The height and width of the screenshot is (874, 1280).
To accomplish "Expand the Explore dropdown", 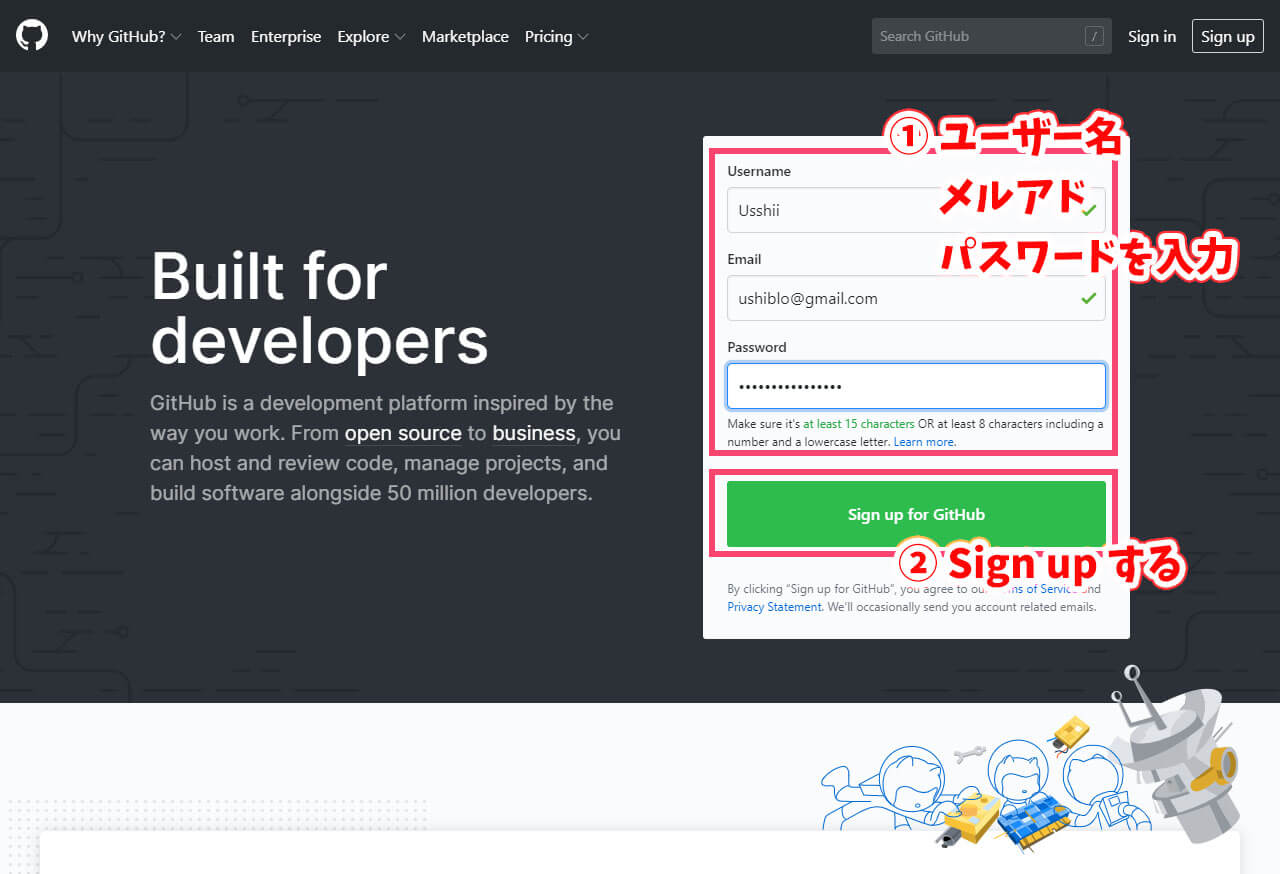I will (371, 36).
